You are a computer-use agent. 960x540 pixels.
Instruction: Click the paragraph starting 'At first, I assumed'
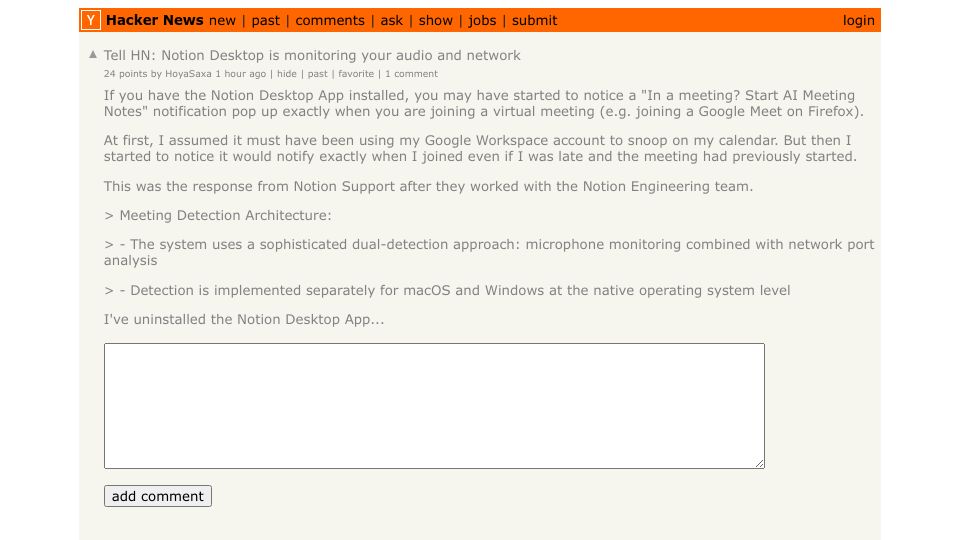480,148
